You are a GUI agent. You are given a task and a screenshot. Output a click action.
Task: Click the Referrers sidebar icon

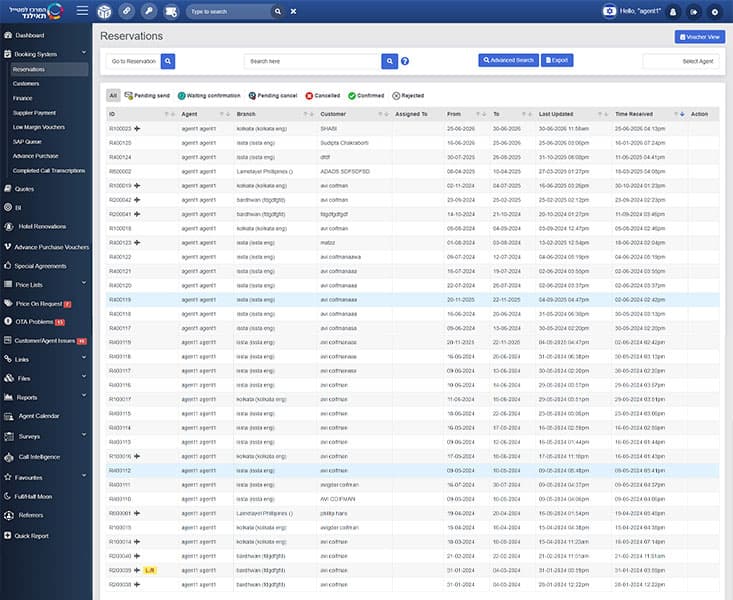click(x=9, y=515)
